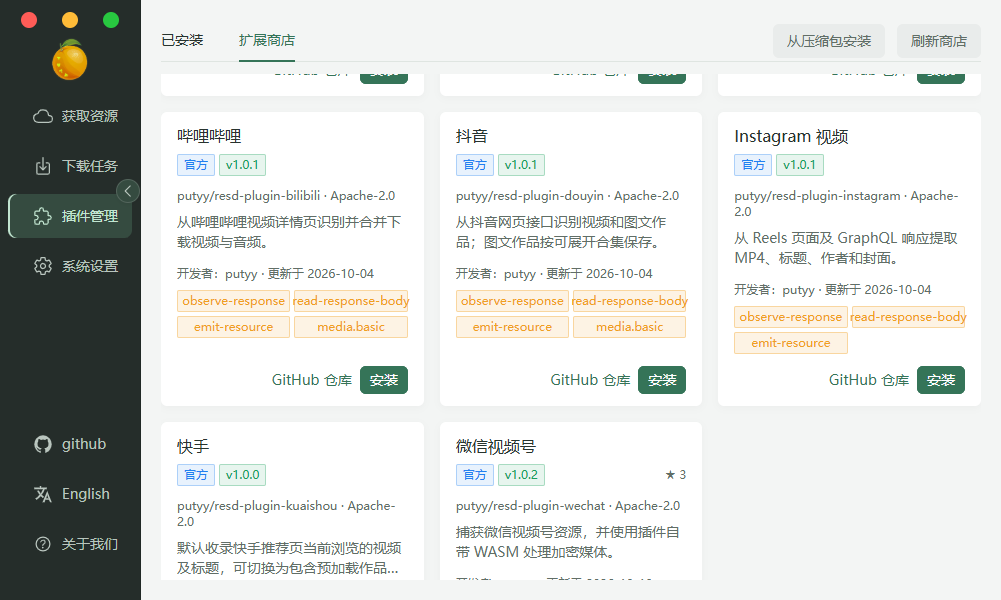Open the 系统设置 menu item

[70, 266]
